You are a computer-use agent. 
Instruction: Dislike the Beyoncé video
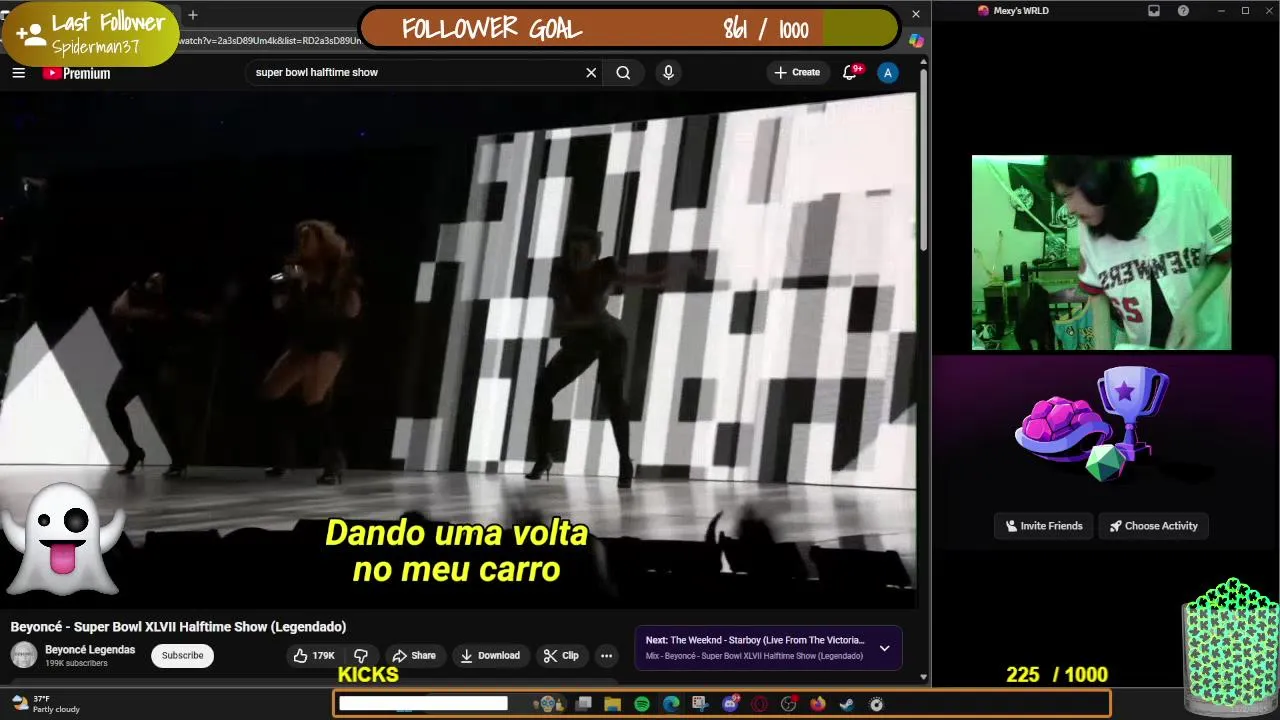(361, 656)
